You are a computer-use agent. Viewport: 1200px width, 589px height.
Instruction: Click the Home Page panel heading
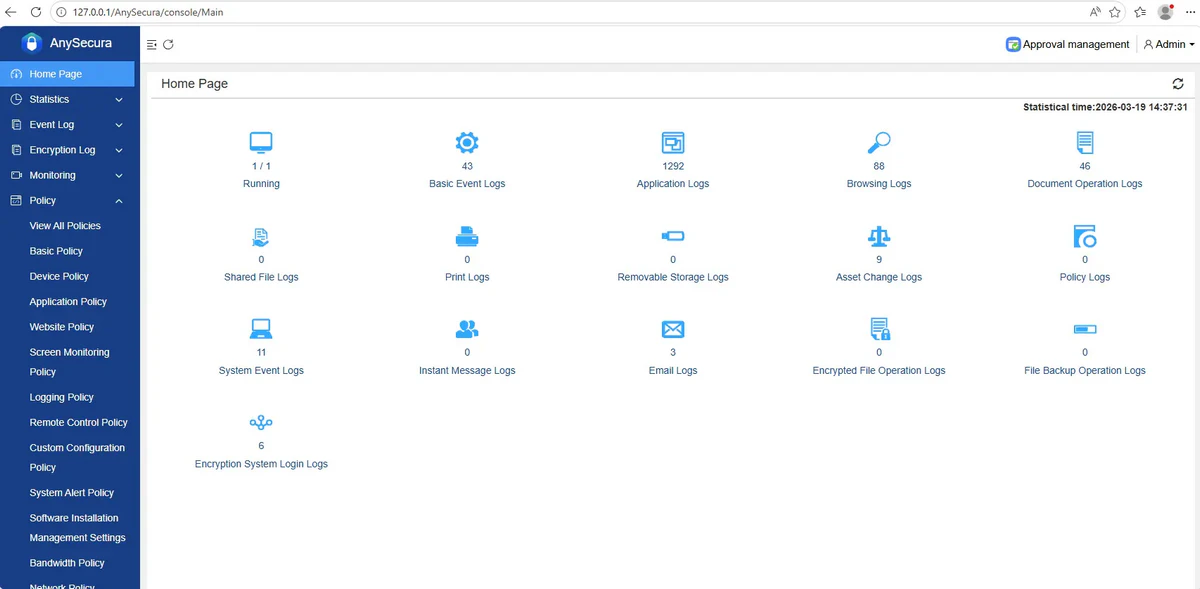(x=194, y=84)
